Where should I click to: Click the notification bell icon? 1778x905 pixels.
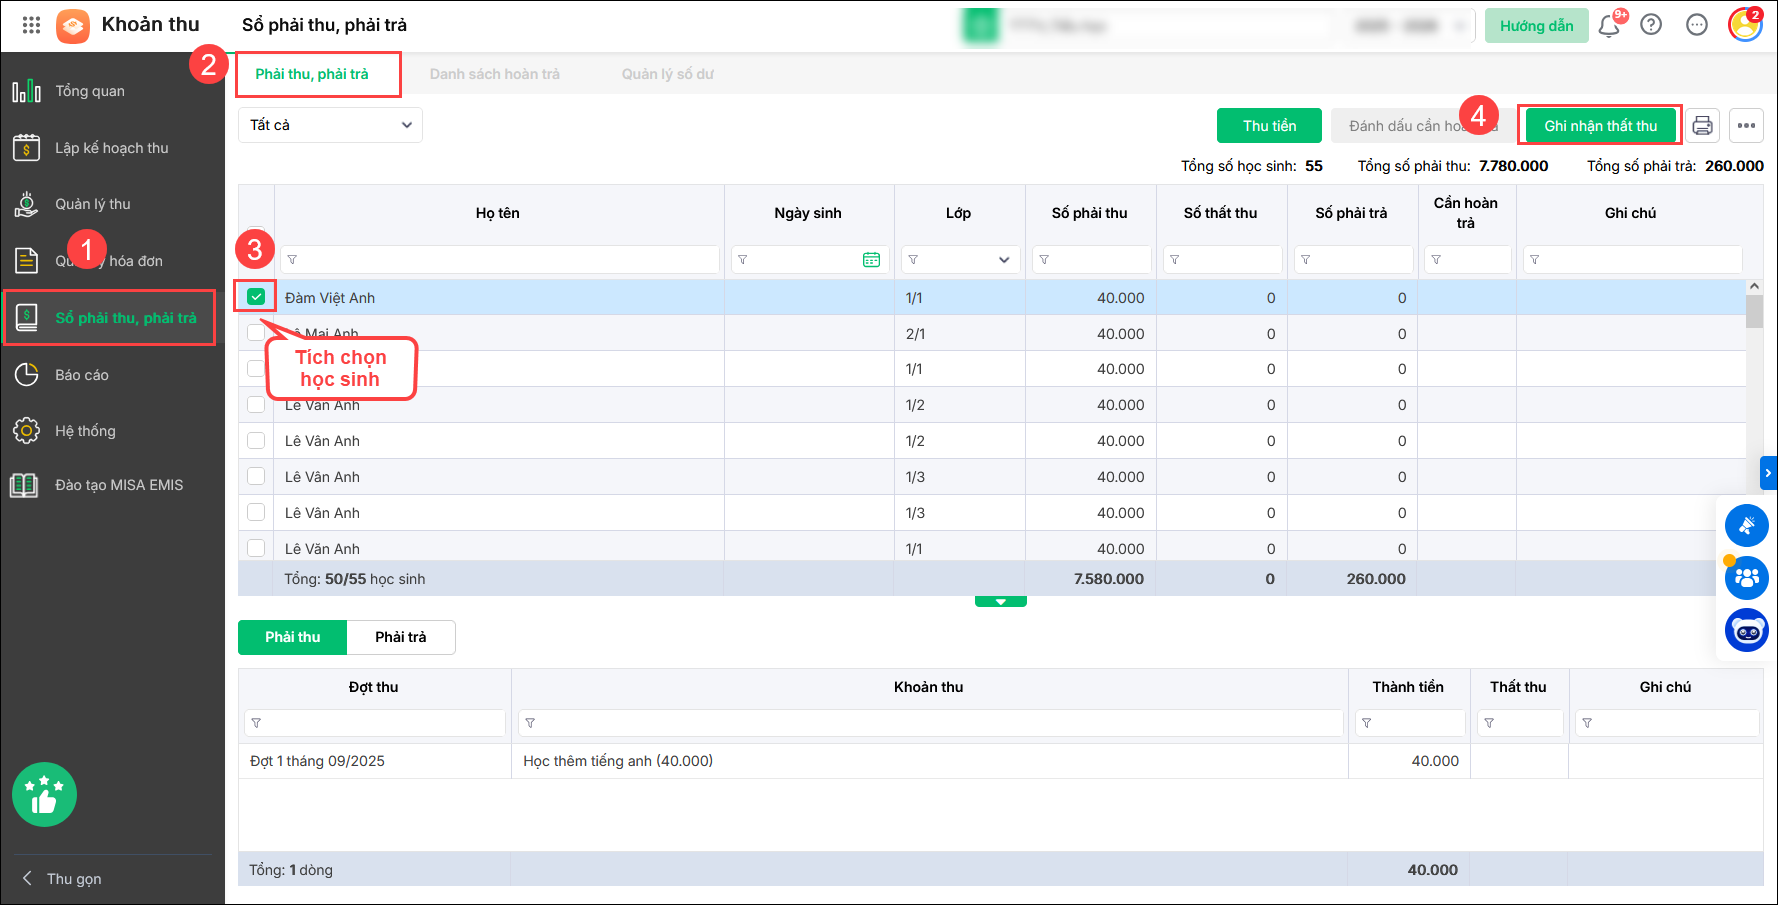point(1608,26)
